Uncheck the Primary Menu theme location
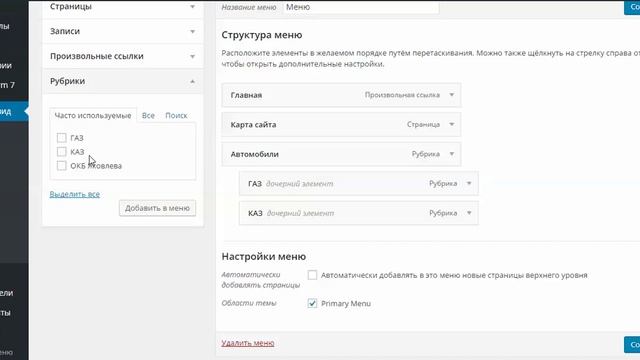 (x=312, y=303)
